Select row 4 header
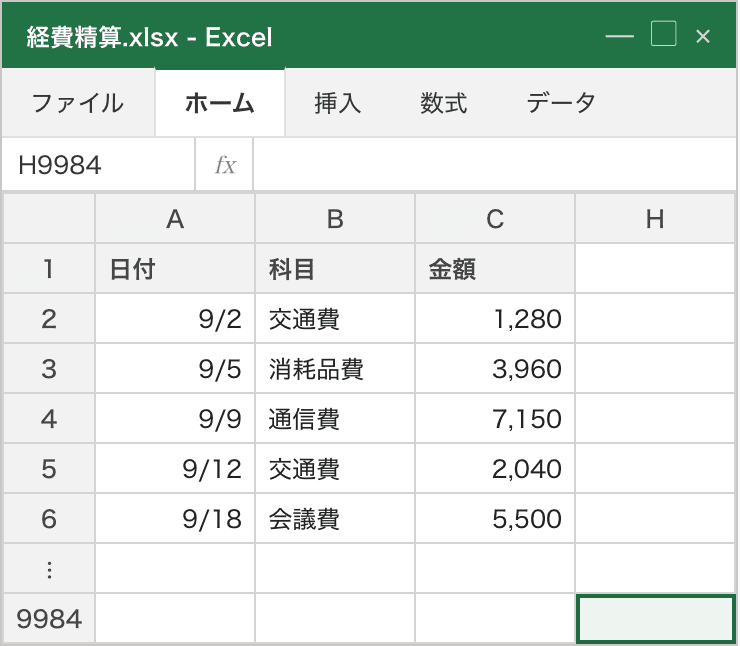740x646 pixels. tap(49, 419)
